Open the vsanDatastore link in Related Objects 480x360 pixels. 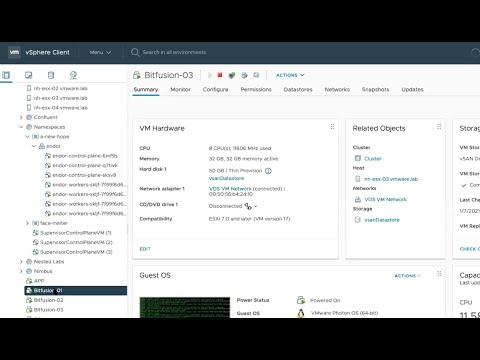[x=382, y=220]
